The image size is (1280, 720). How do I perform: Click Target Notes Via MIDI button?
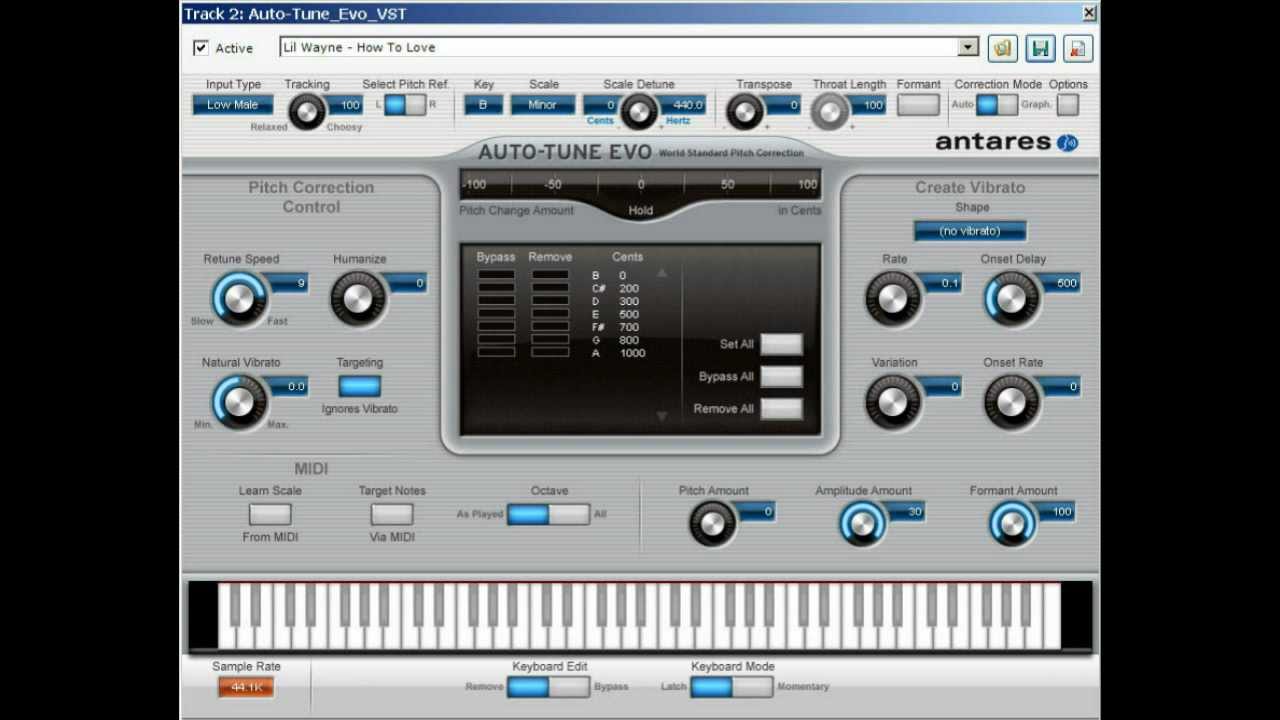(392, 514)
